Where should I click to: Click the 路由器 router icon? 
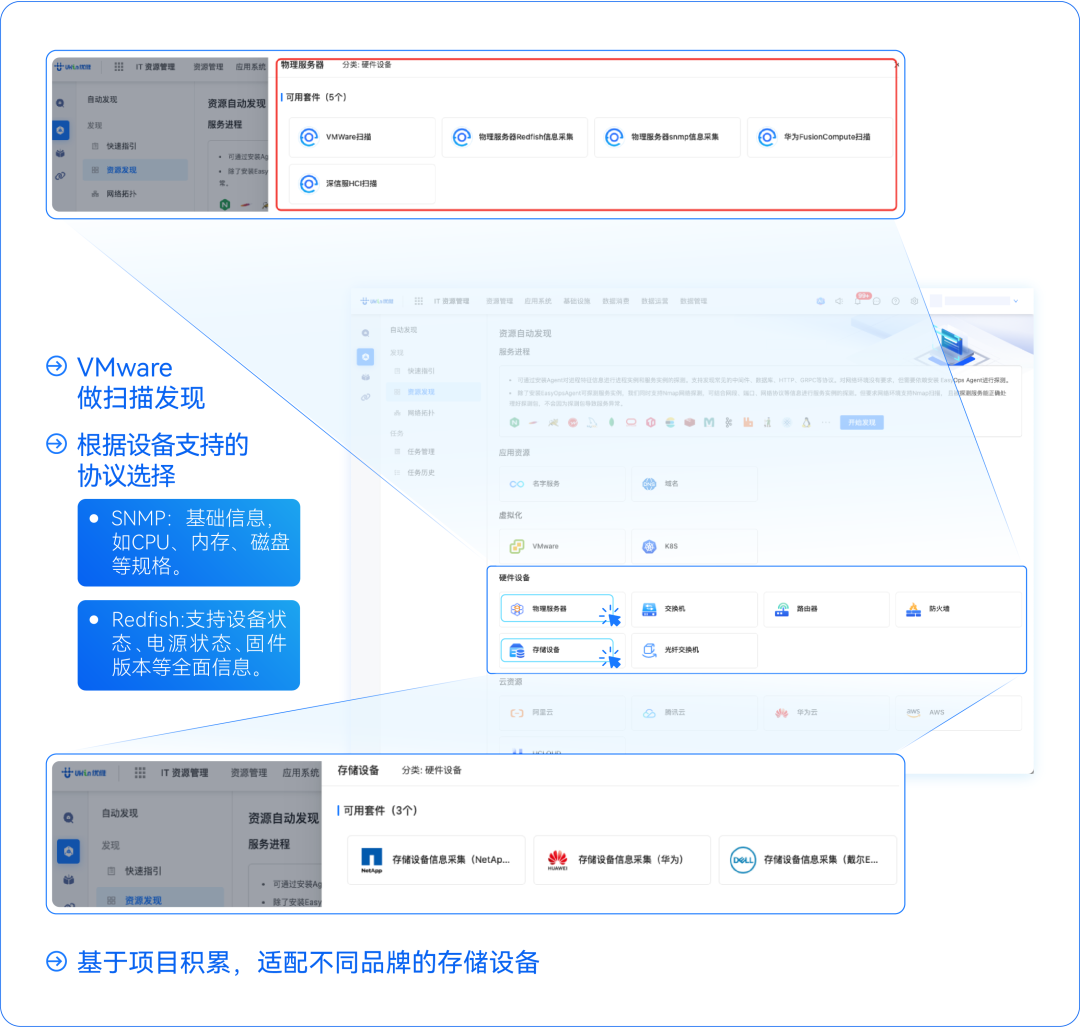point(782,609)
